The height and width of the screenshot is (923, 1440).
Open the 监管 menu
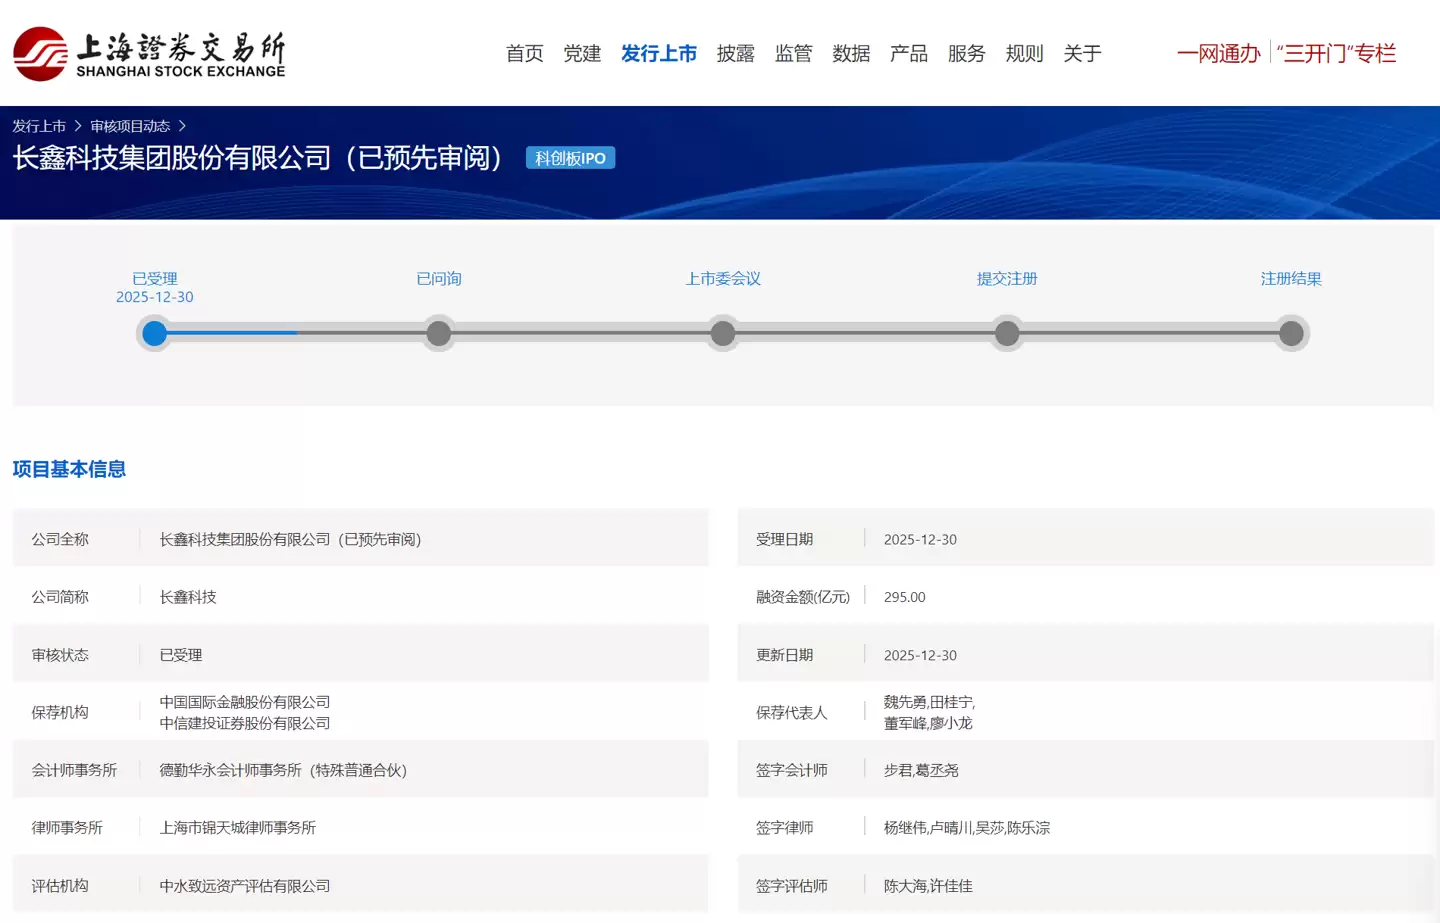793,53
